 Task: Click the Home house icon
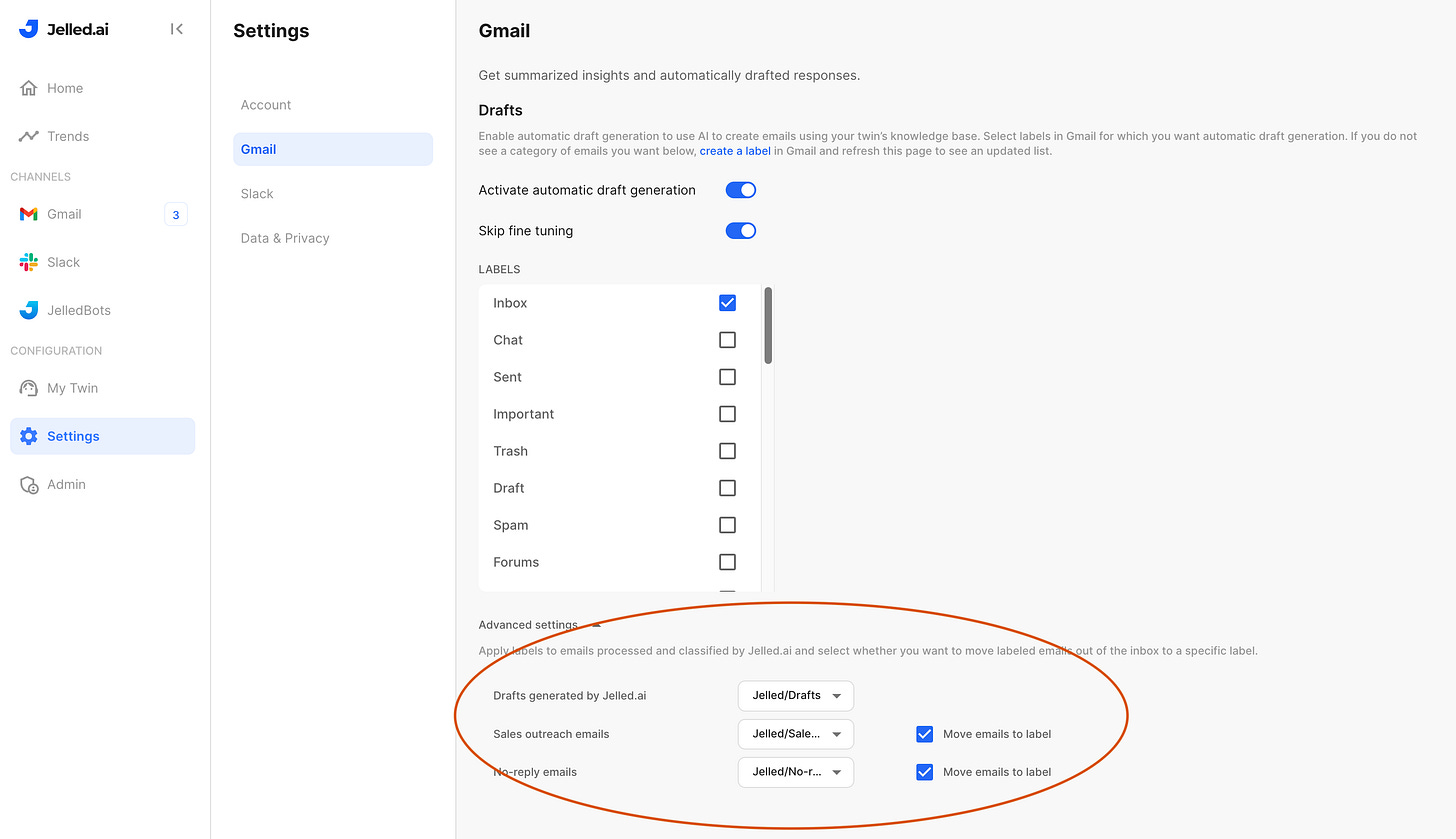pyautogui.click(x=29, y=88)
